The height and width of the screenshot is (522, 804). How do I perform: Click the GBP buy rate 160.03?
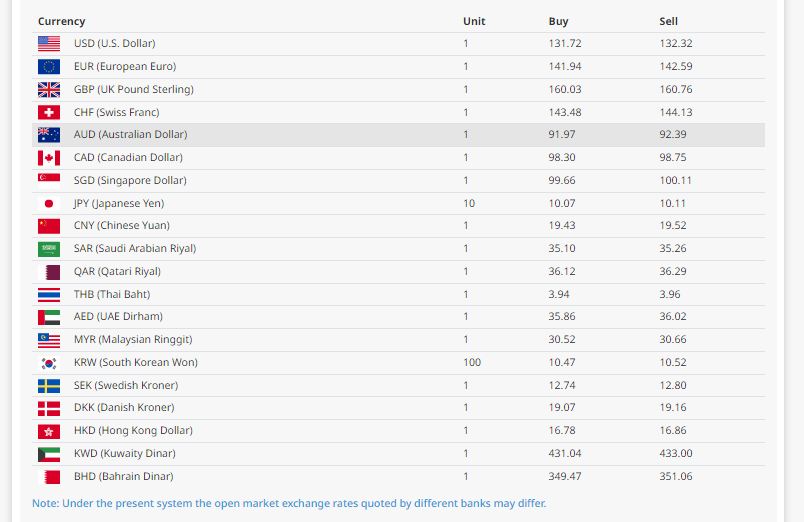tap(565, 90)
